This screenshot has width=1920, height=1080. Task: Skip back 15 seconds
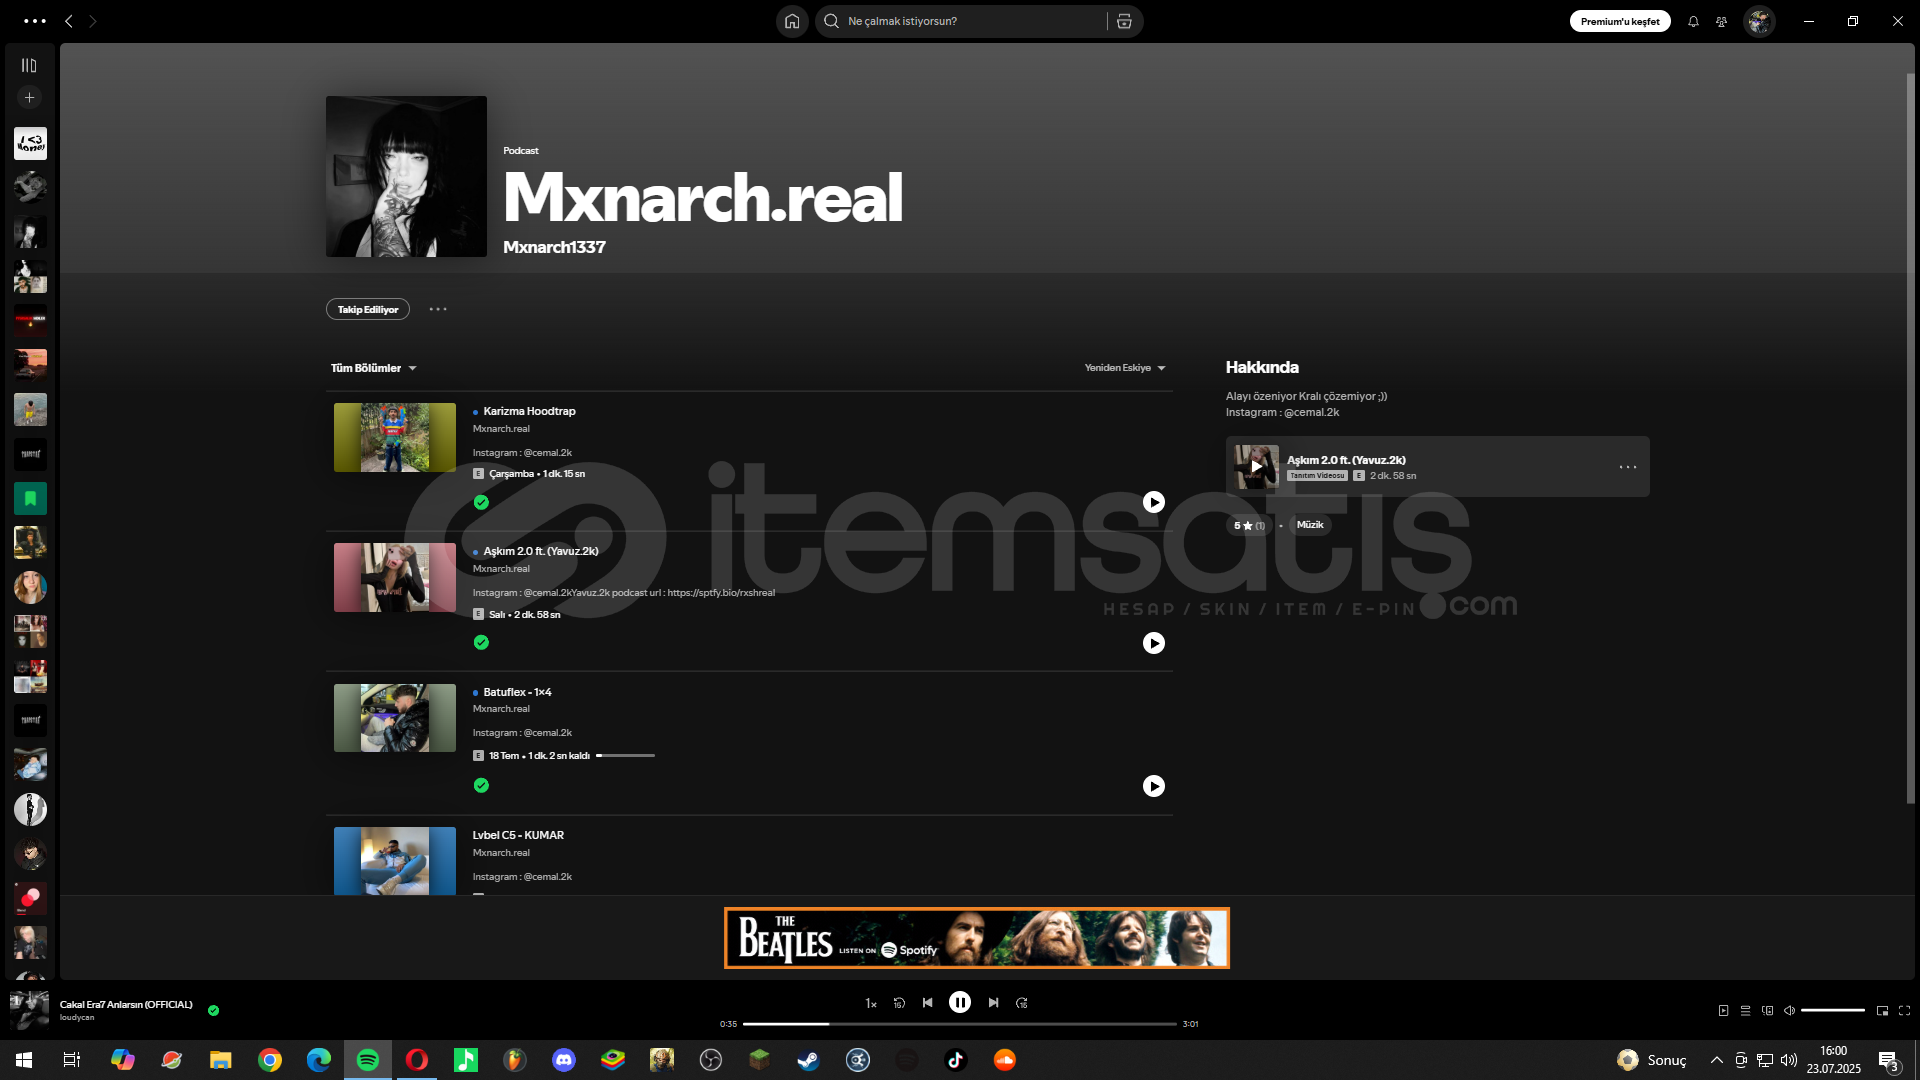tap(899, 1003)
